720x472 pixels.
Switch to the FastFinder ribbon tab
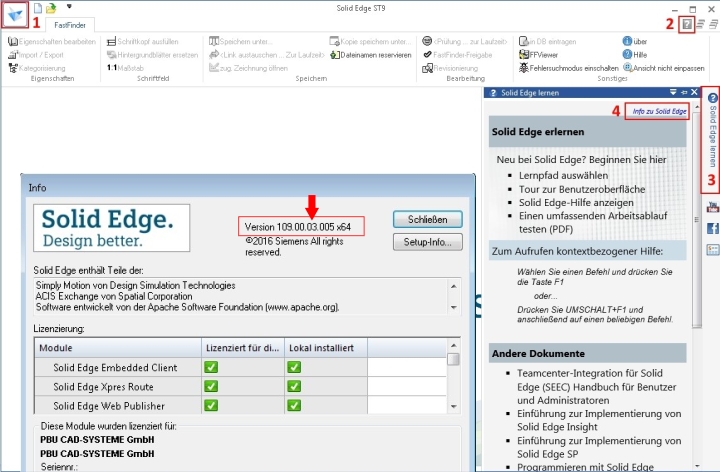coord(70,25)
